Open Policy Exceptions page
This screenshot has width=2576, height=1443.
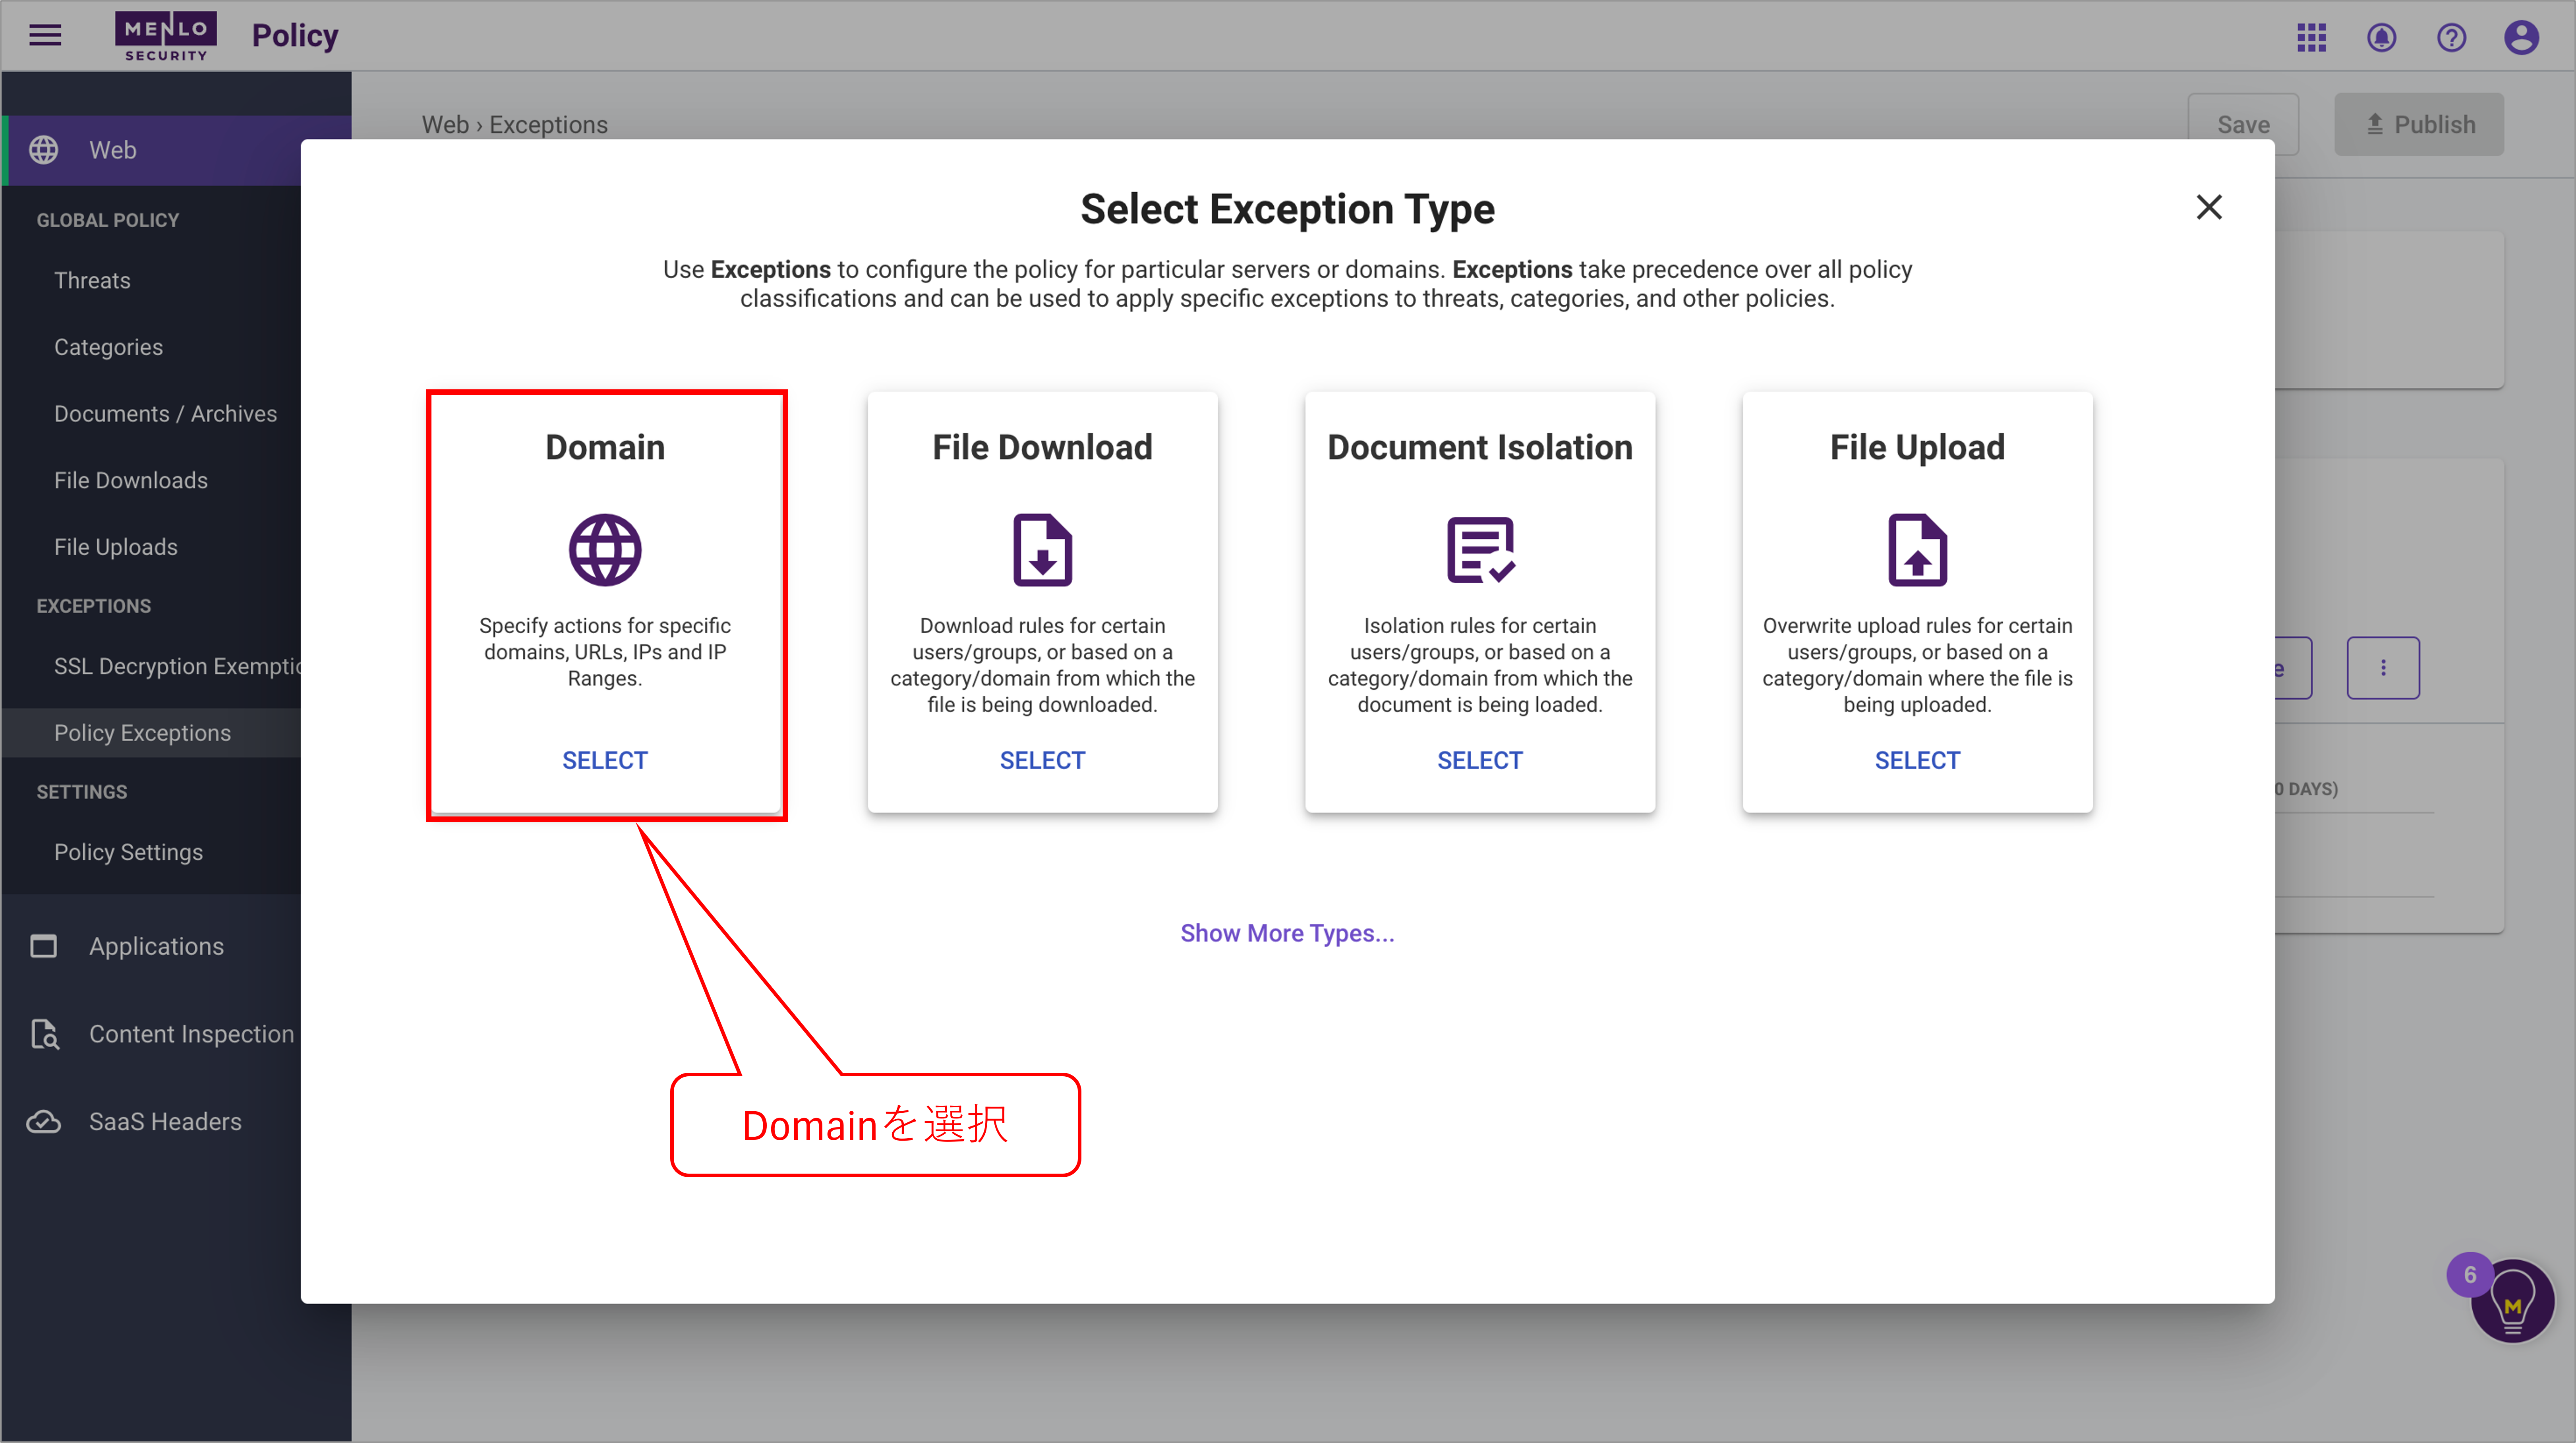(x=142, y=733)
